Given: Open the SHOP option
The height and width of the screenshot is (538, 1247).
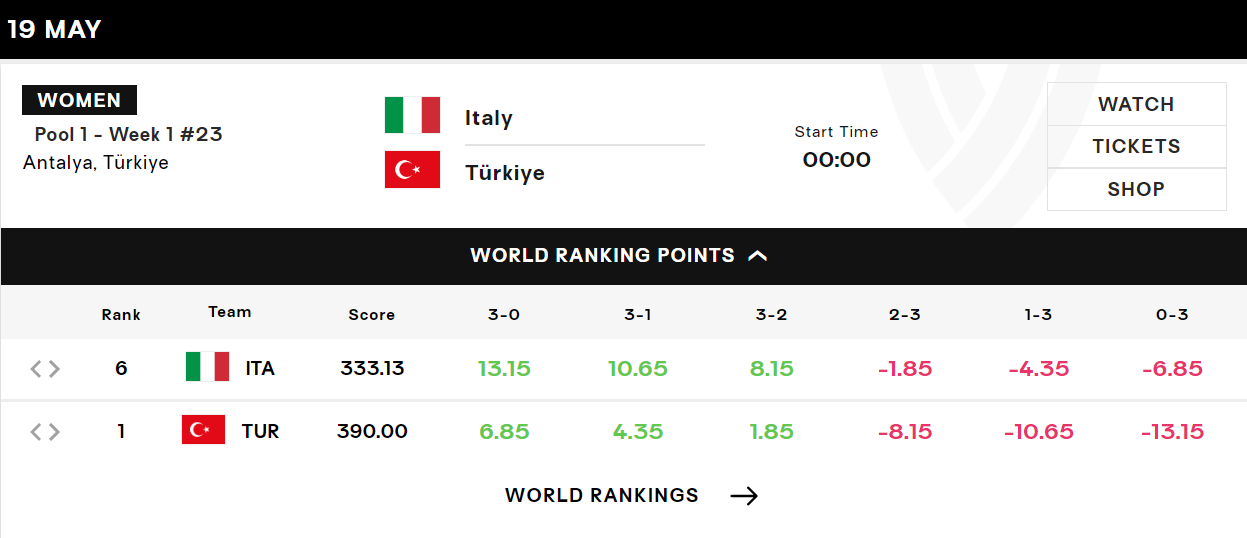Looking at the screenshot, I should click(x=1136, y=189).
